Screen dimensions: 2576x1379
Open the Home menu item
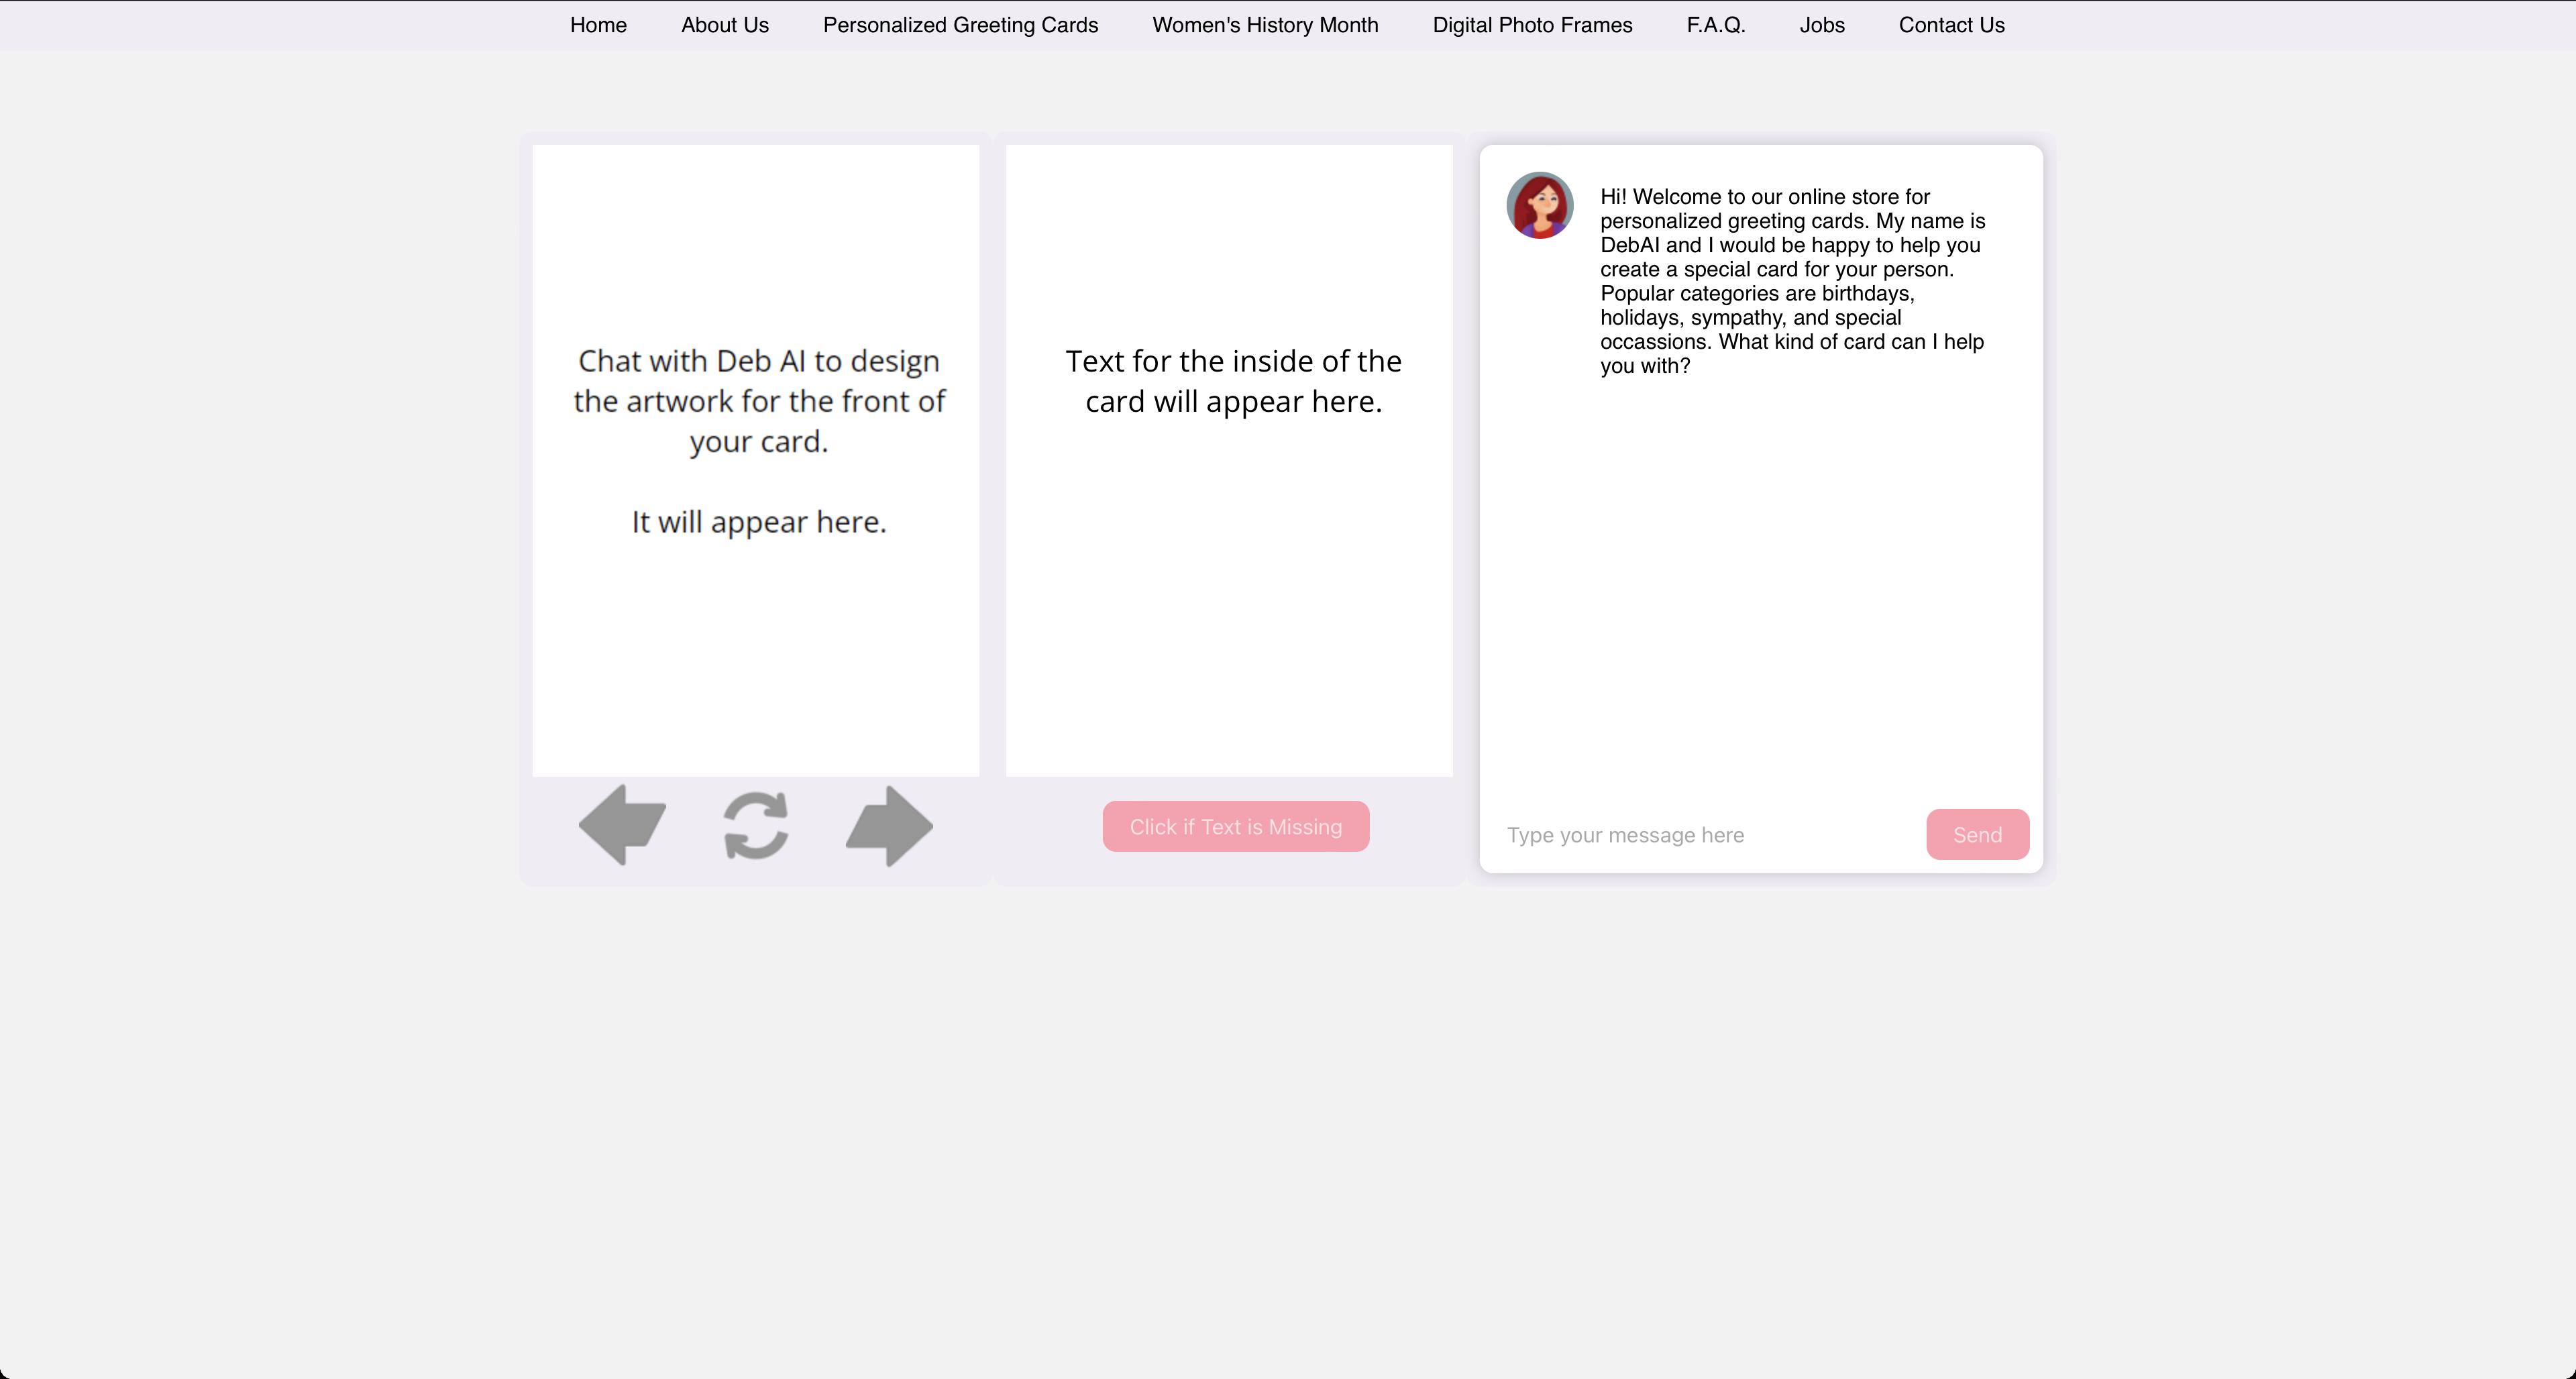coord(598,25)
